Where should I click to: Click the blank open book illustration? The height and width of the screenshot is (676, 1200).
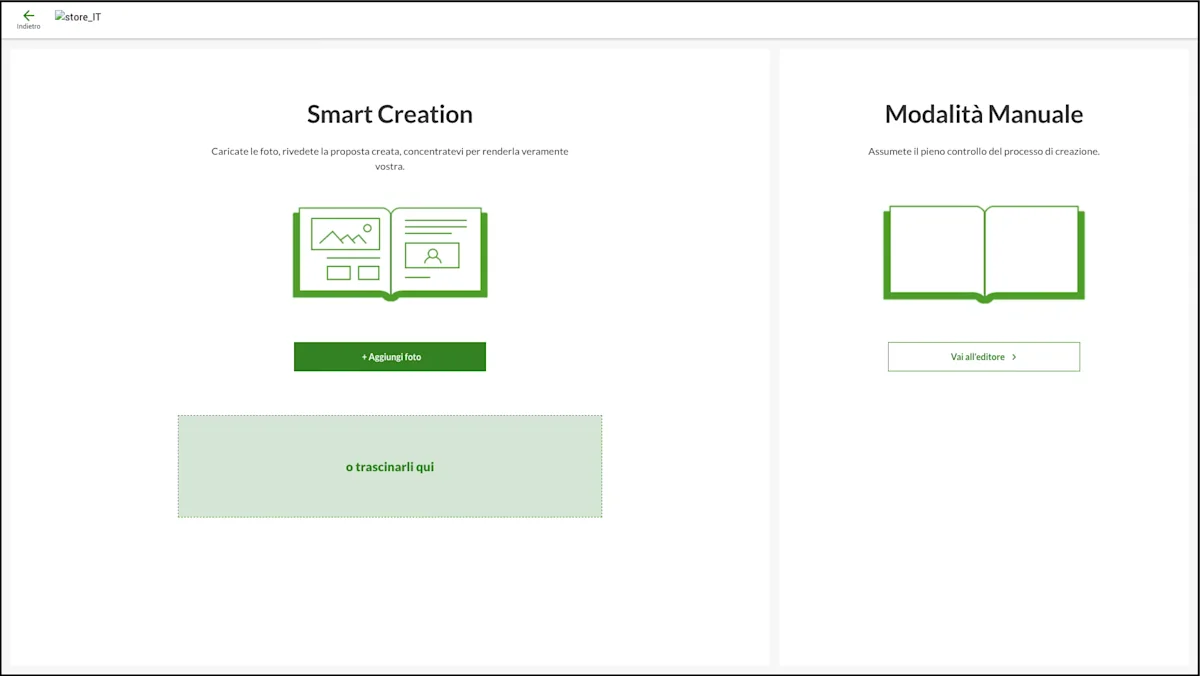coord(984,254)
